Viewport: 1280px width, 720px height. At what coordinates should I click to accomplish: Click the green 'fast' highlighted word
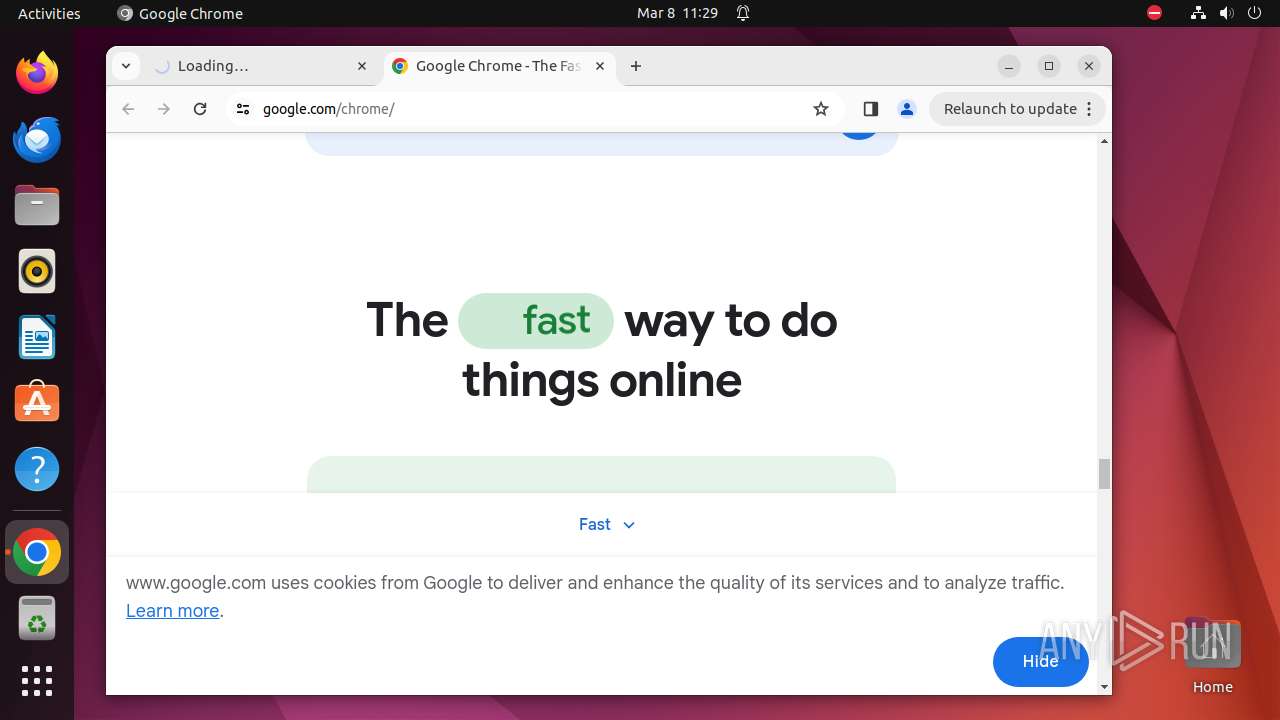[x=536, y=321]
